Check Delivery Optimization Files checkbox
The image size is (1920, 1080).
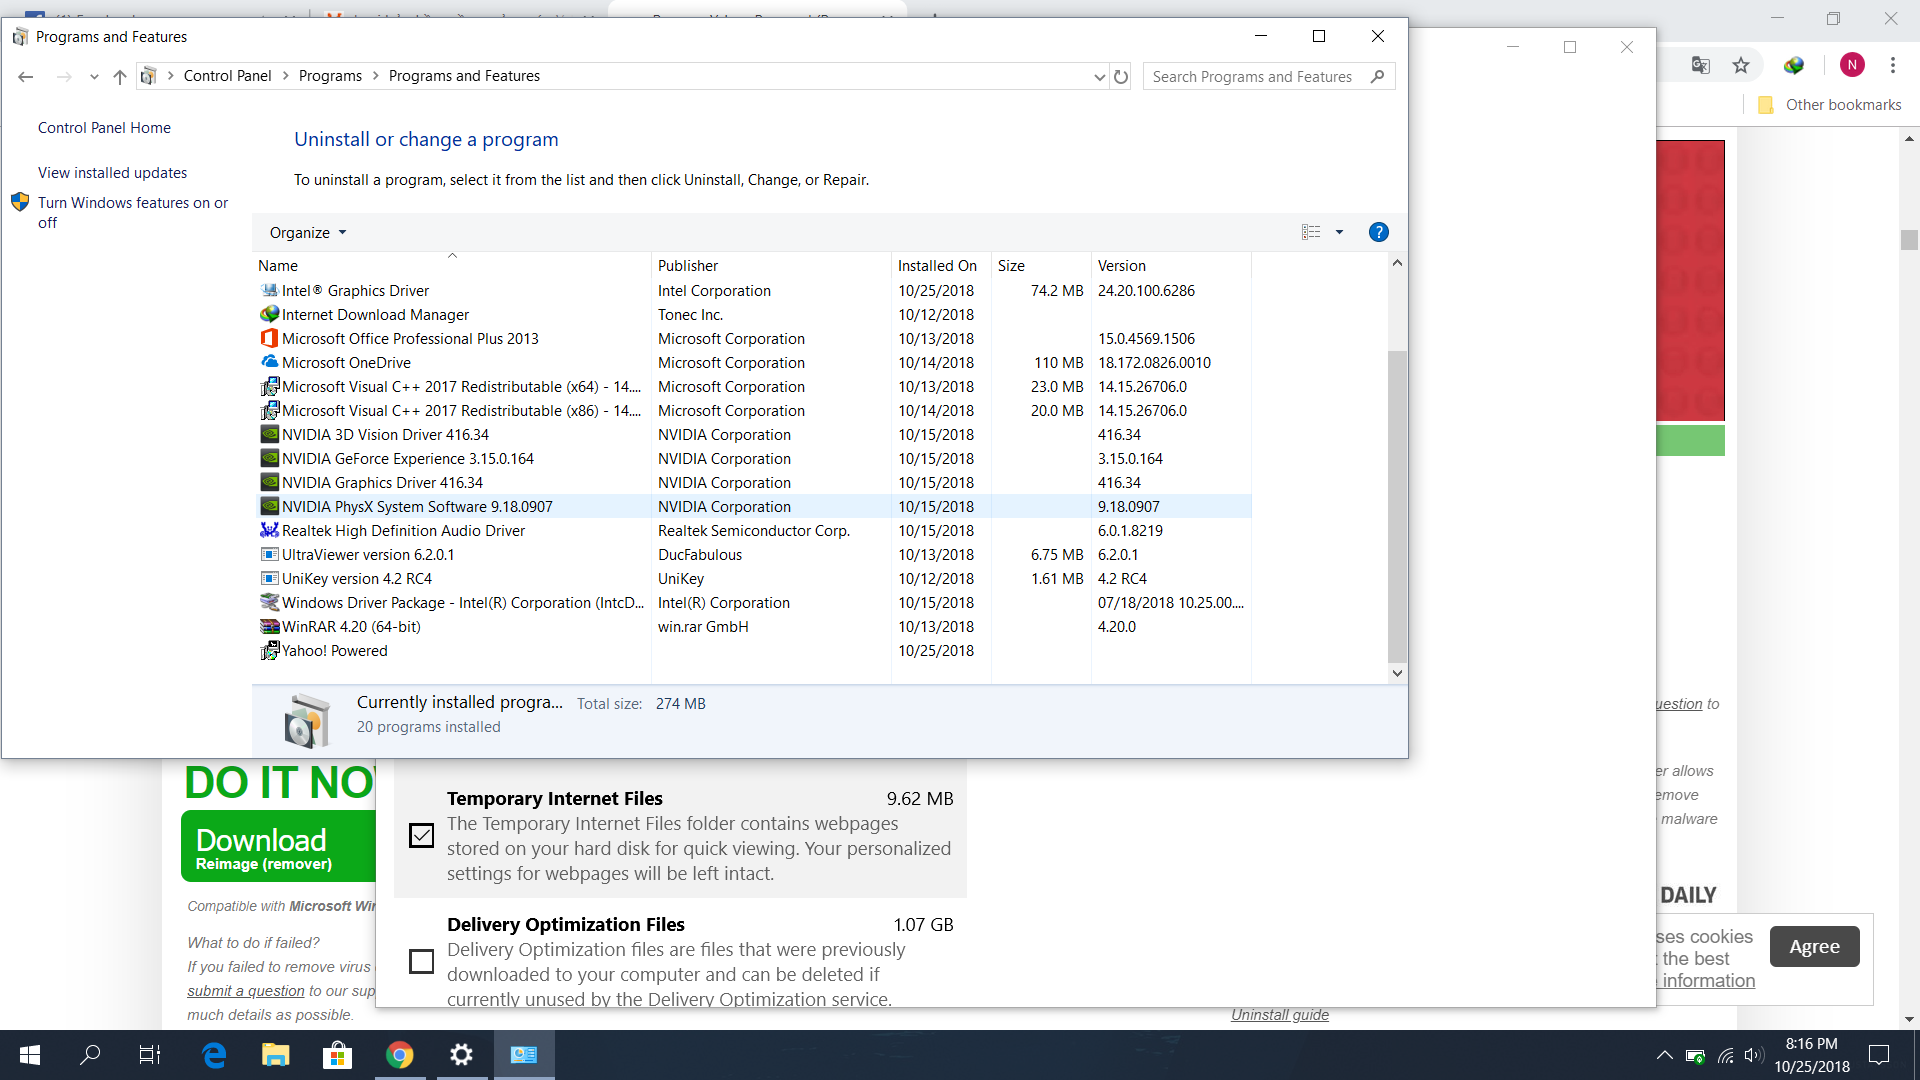tap(422, 961)
